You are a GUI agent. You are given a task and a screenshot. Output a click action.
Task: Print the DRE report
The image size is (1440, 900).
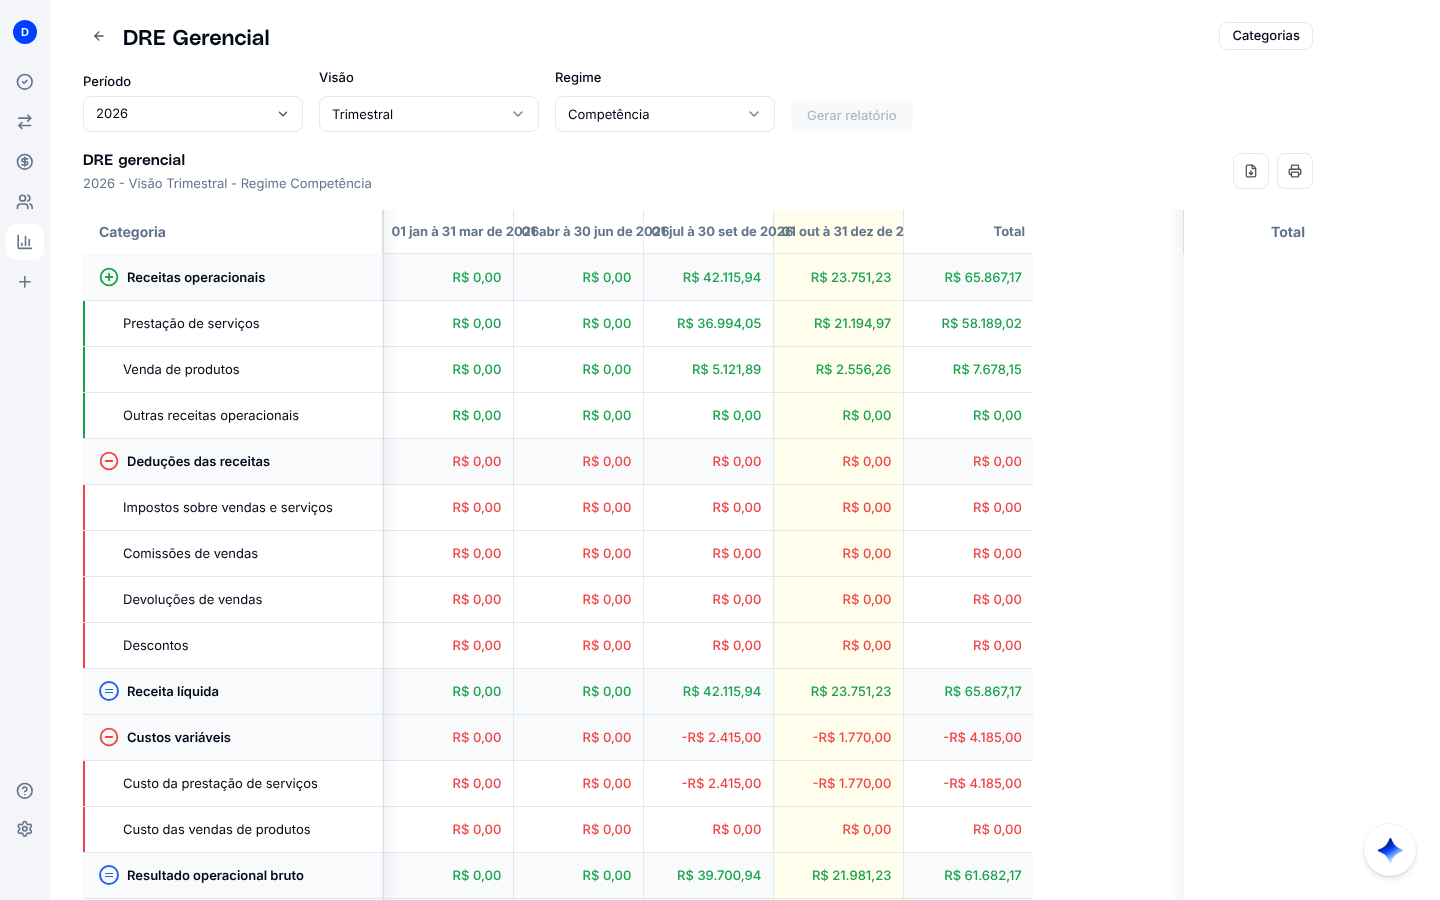point(1295,171)
